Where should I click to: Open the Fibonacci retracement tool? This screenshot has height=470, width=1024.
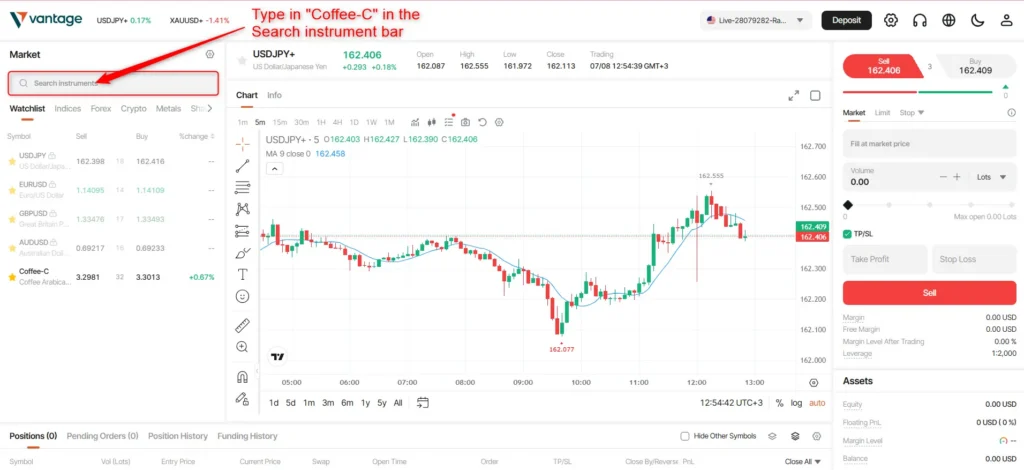242,187
